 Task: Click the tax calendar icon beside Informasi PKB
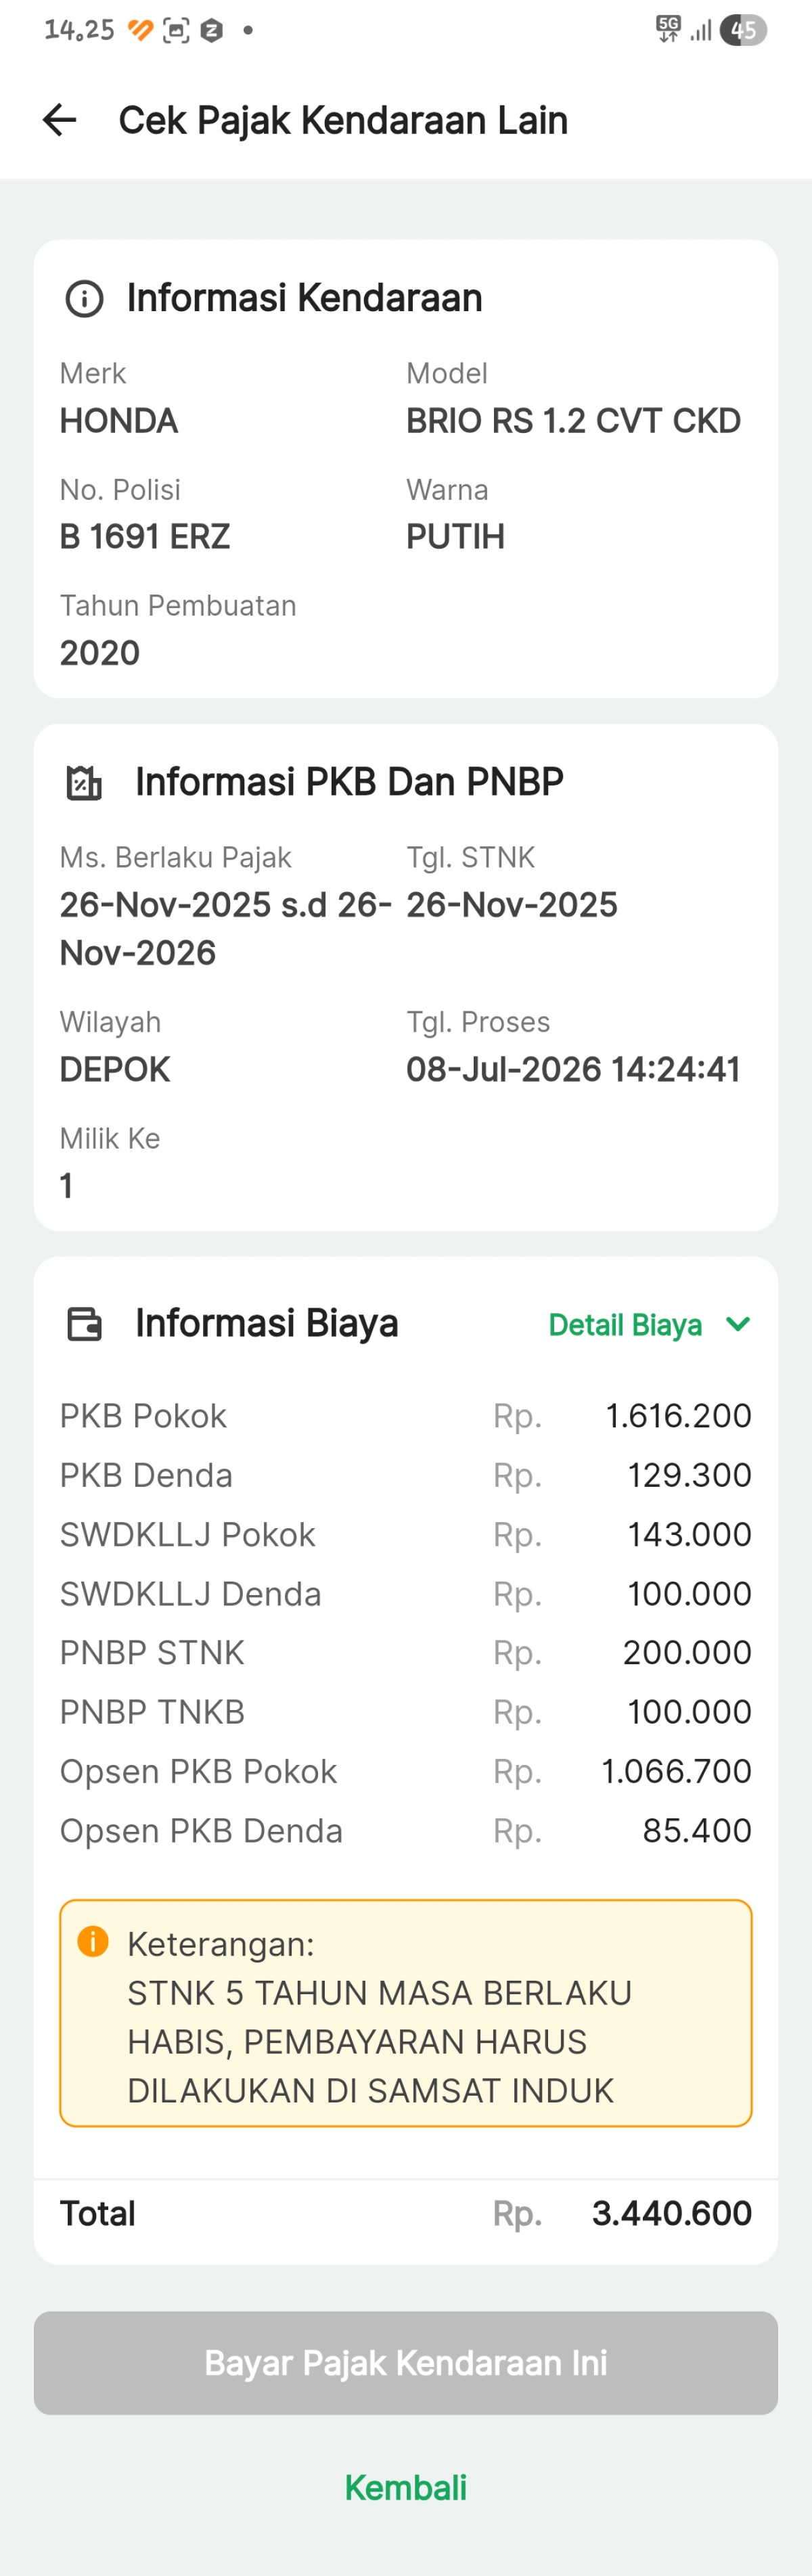click(84, 782)
